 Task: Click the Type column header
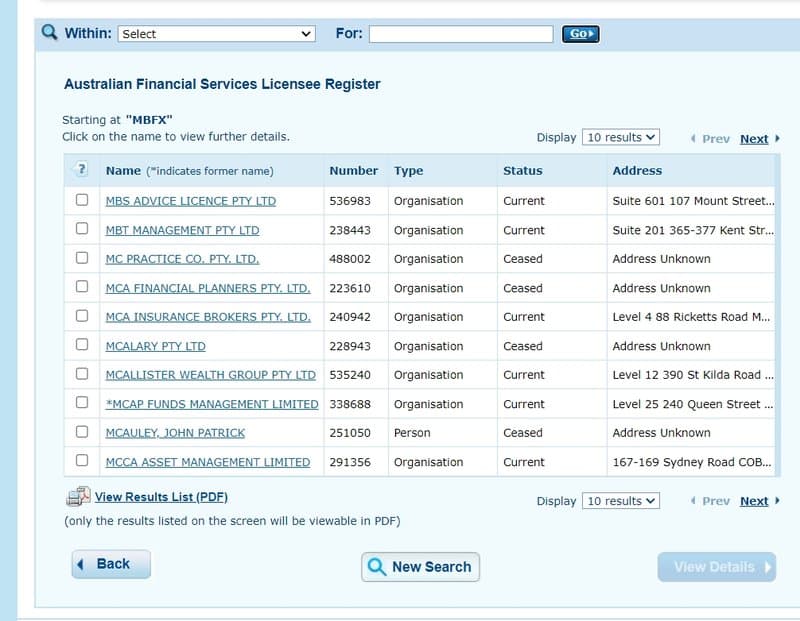pyautogui.click(x=408, y=170)
